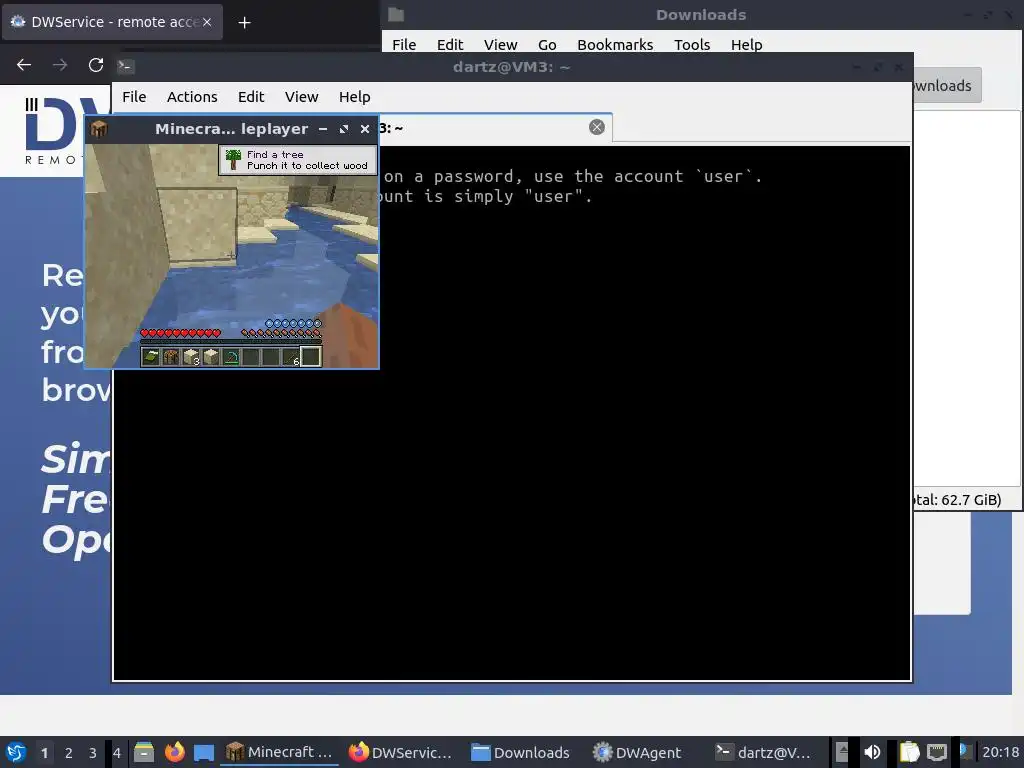Click the free space status in Downloads window
Screen dimensions: 1024x768
(x=957, y=500)
